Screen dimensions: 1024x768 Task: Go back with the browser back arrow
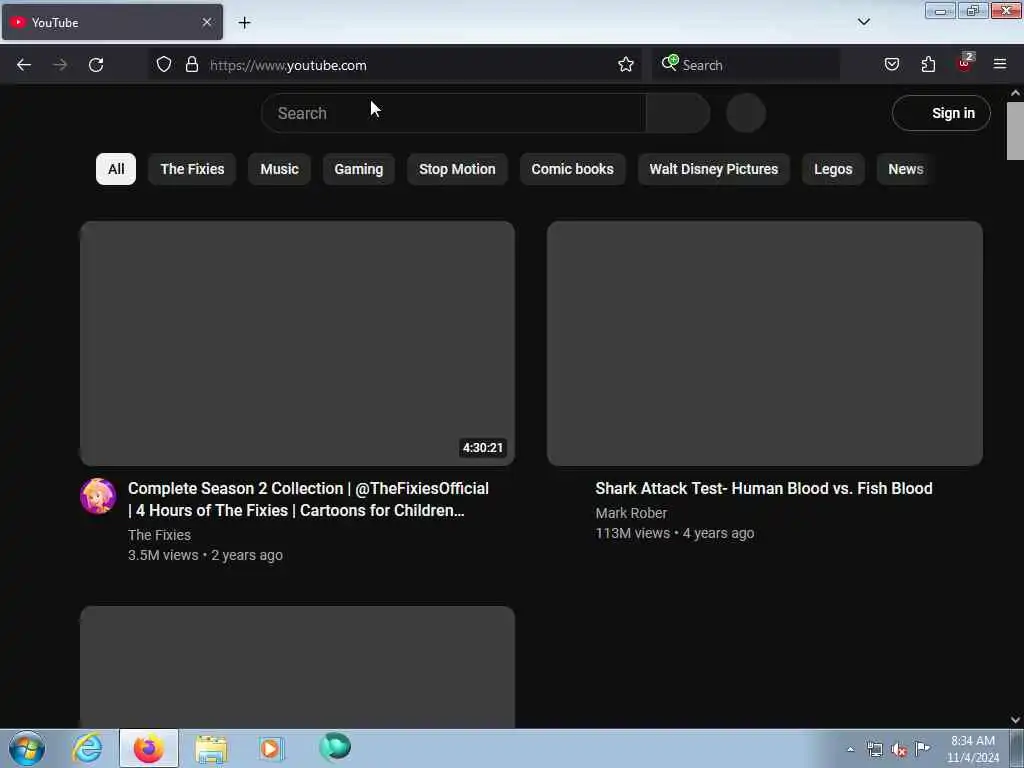tap(24, 65)
